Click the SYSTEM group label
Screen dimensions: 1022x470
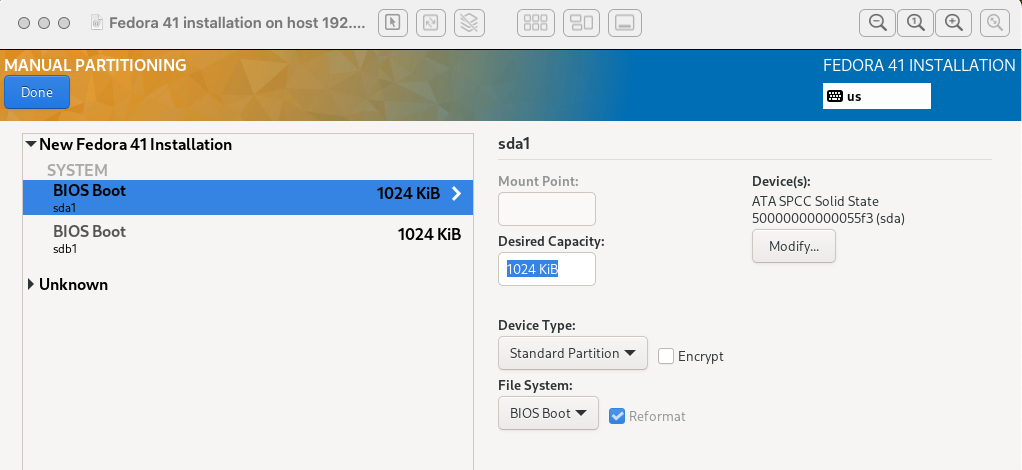coord(77,170)
